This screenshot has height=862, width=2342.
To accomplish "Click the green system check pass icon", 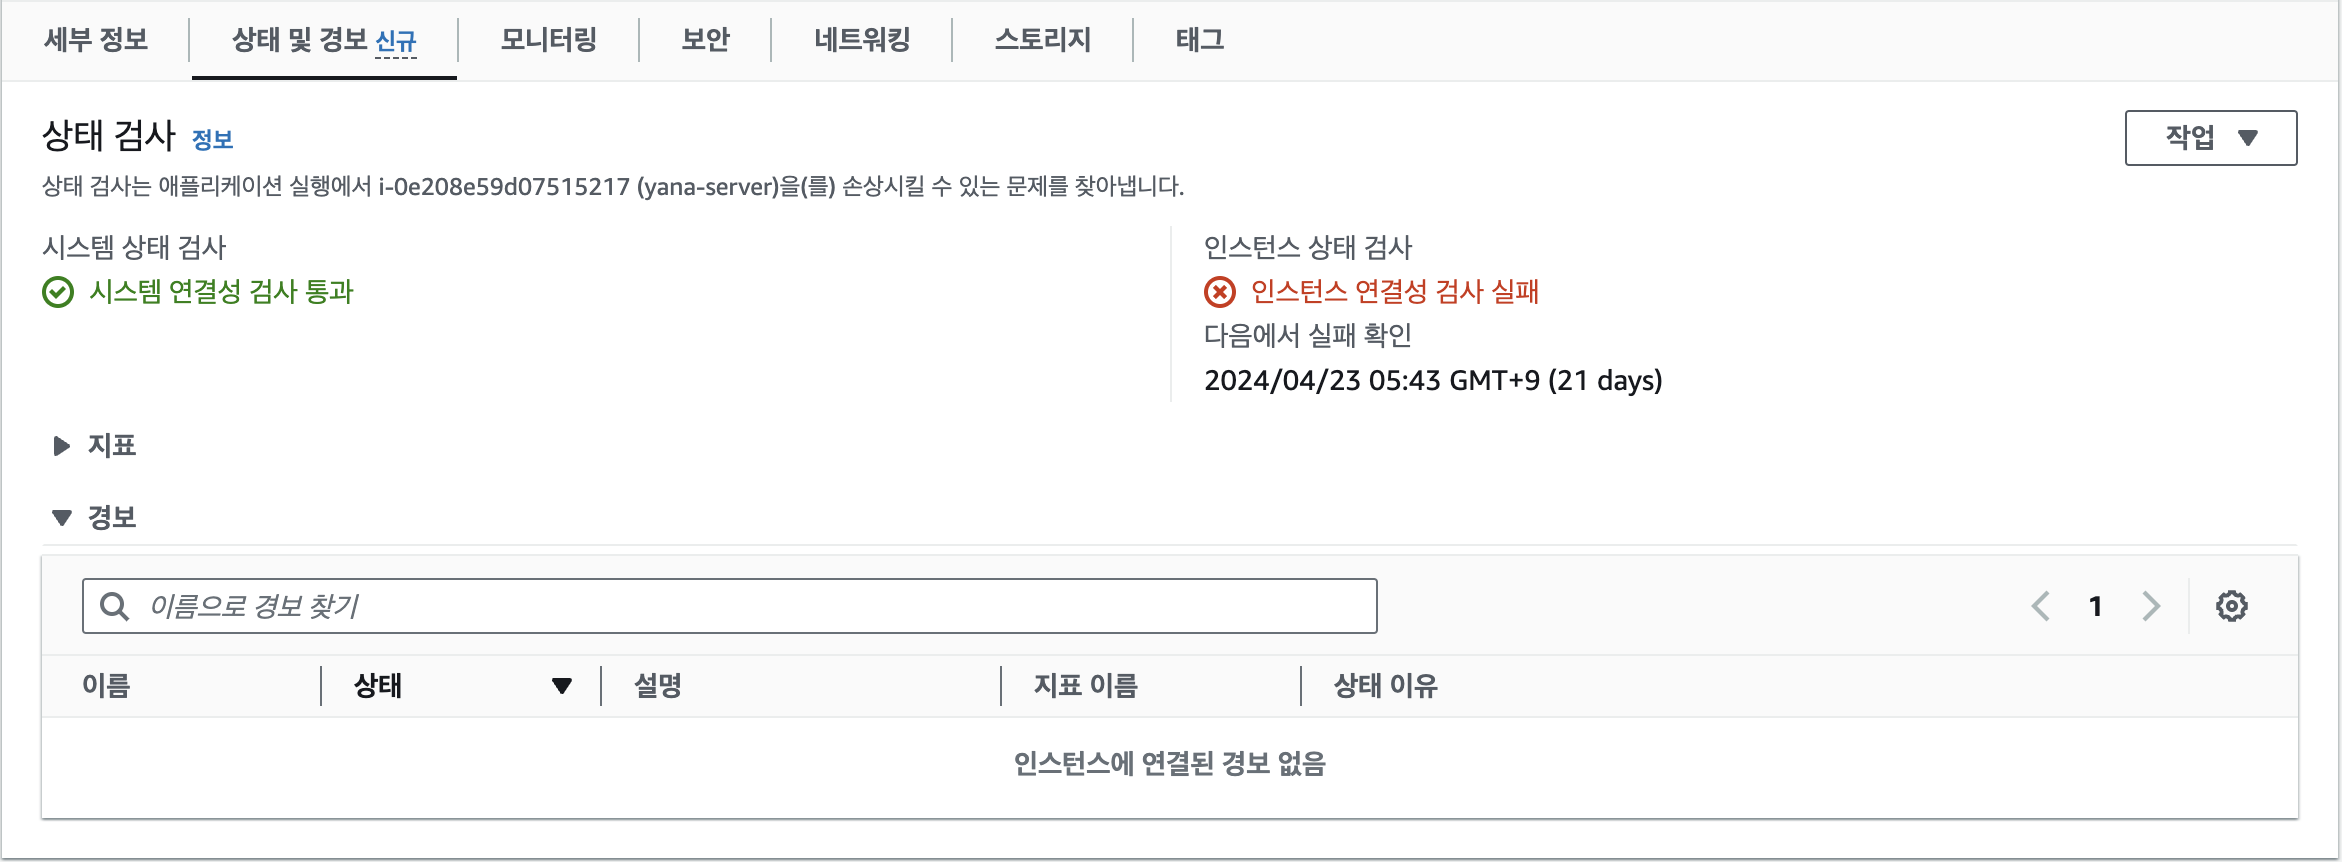I will [x=57, y=293].
